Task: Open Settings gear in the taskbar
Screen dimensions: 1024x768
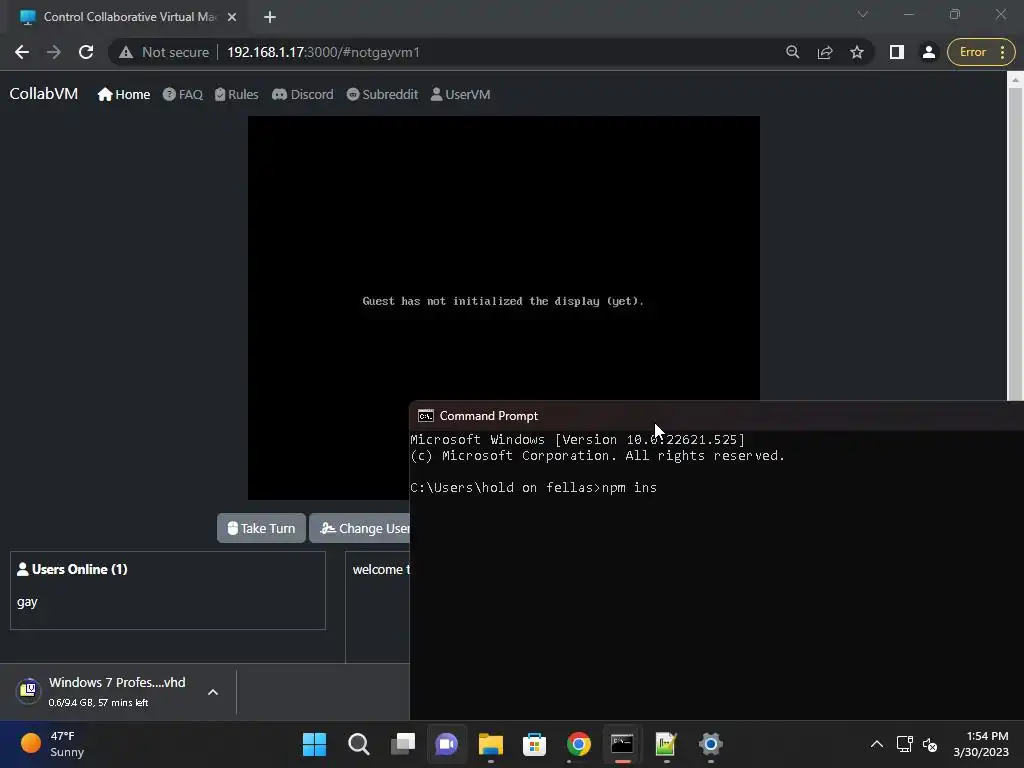Action: pyautogui.click(x=711, y=744)
